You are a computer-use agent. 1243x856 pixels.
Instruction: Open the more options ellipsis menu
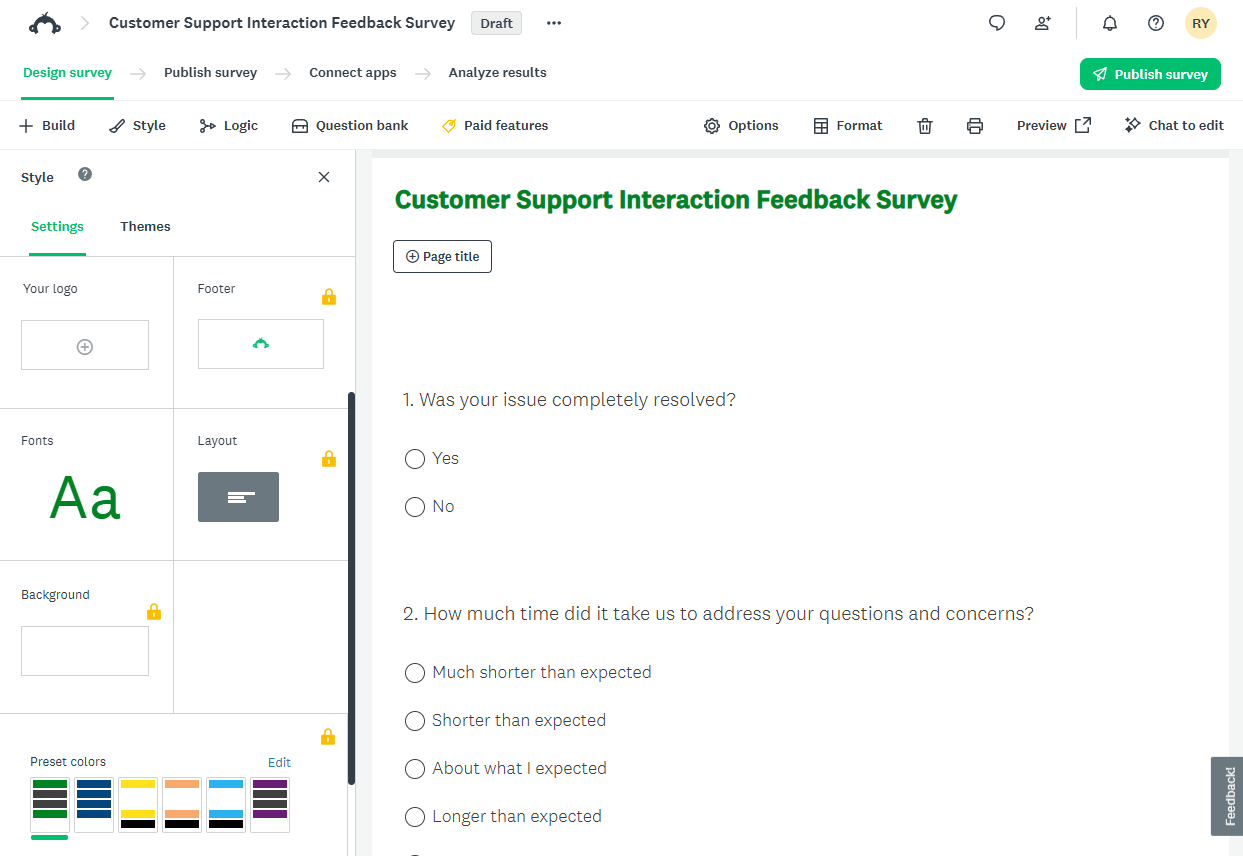(554, 23)
